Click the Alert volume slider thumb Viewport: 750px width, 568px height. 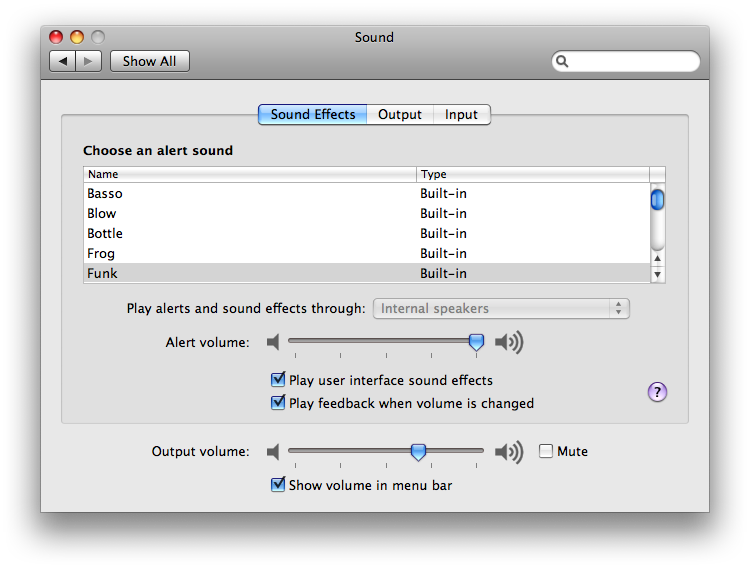[476, 342]
